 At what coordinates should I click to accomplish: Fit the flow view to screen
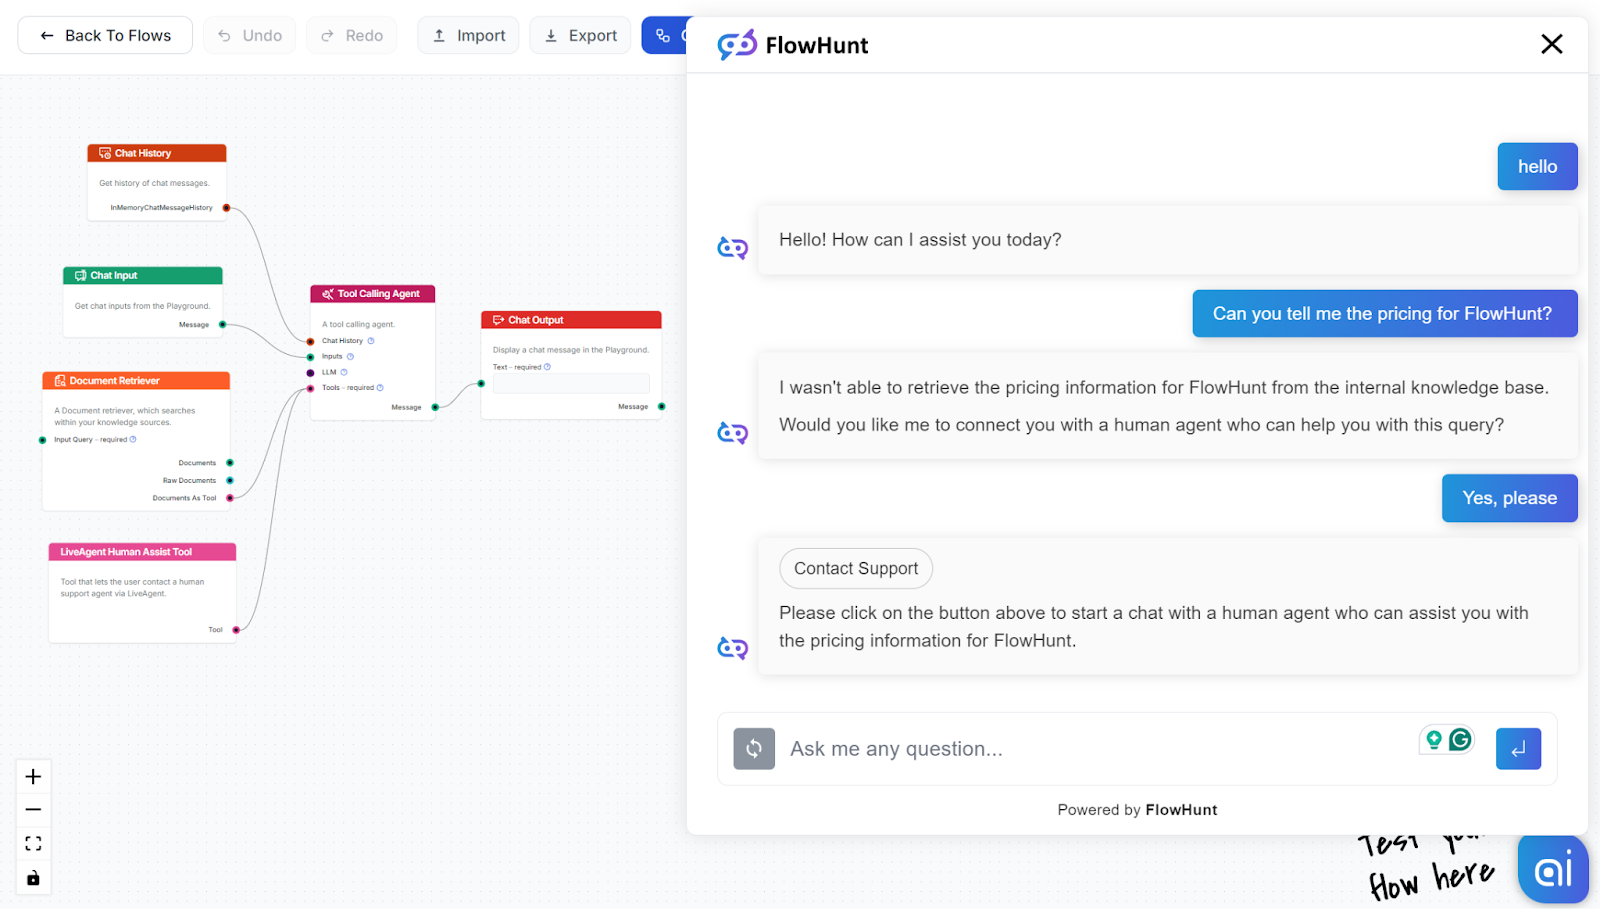coord(33,844)
